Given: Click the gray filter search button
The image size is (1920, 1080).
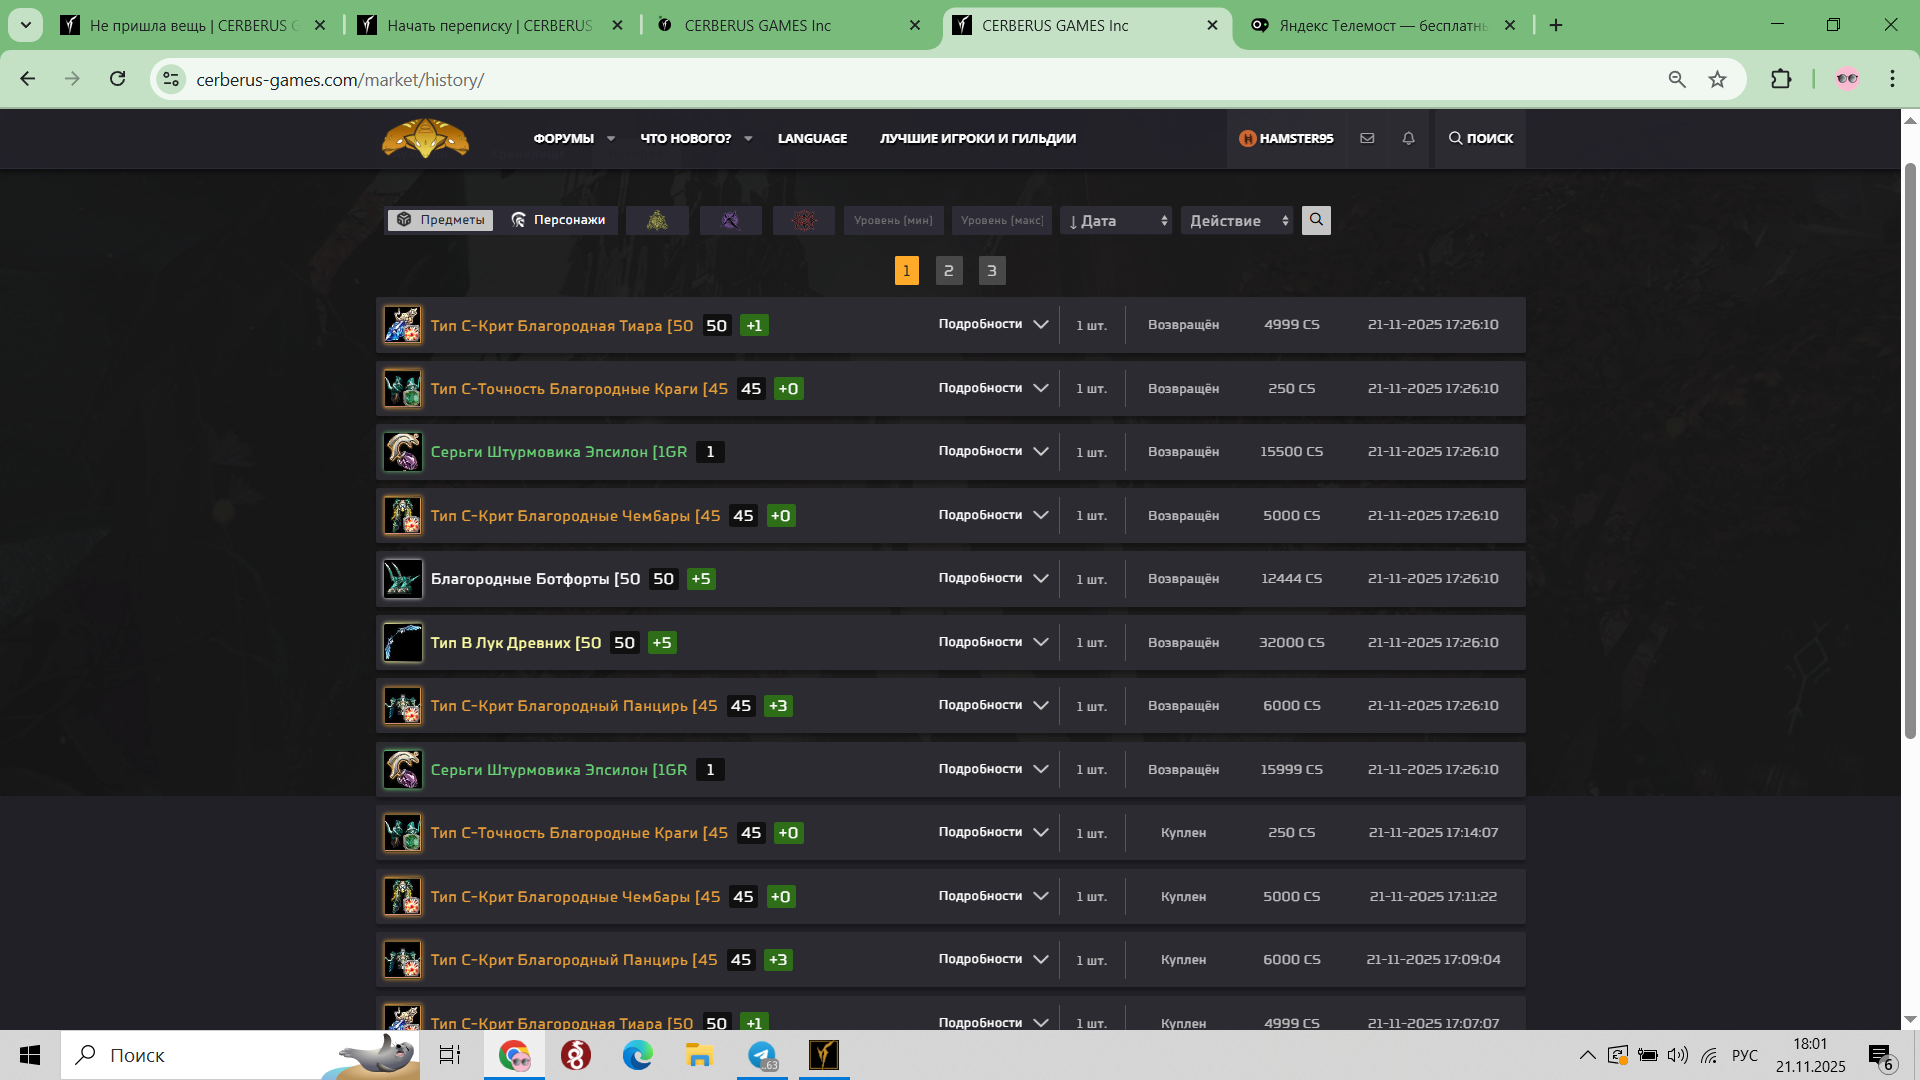Looking at the screenshot, I should tap(1316, 220).
